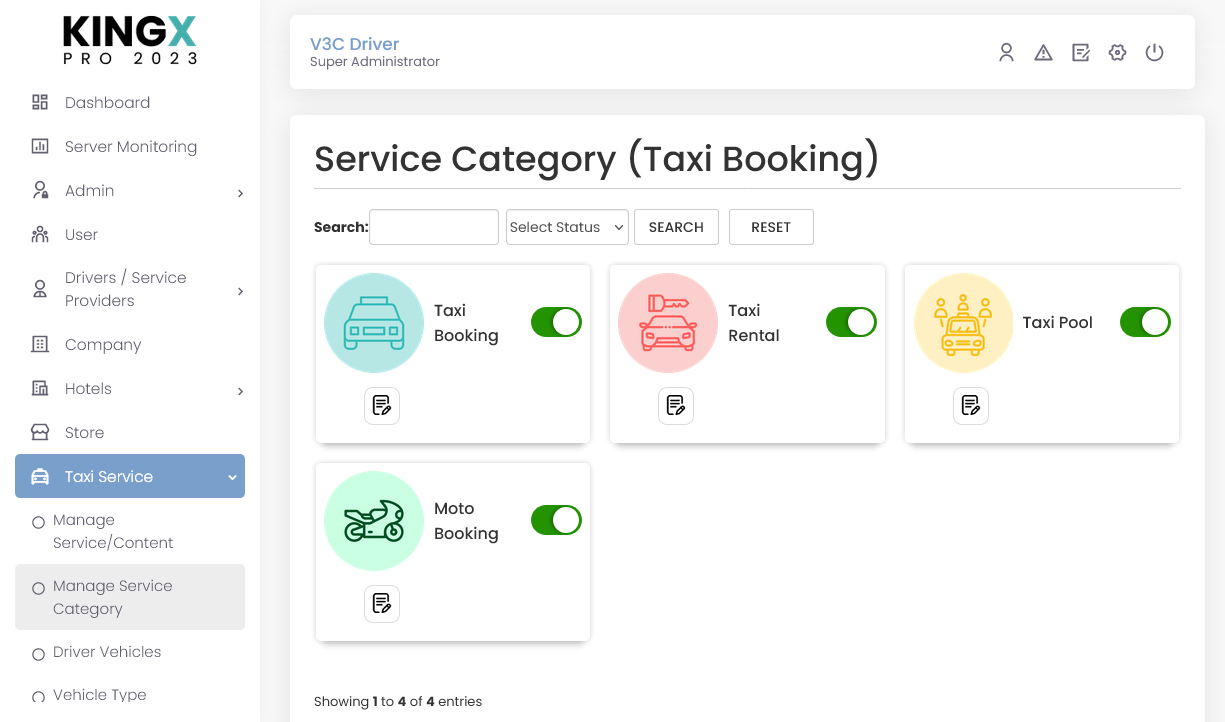
Task: Click the KingX Pro 2023 logo
Action: pos(130,41)
